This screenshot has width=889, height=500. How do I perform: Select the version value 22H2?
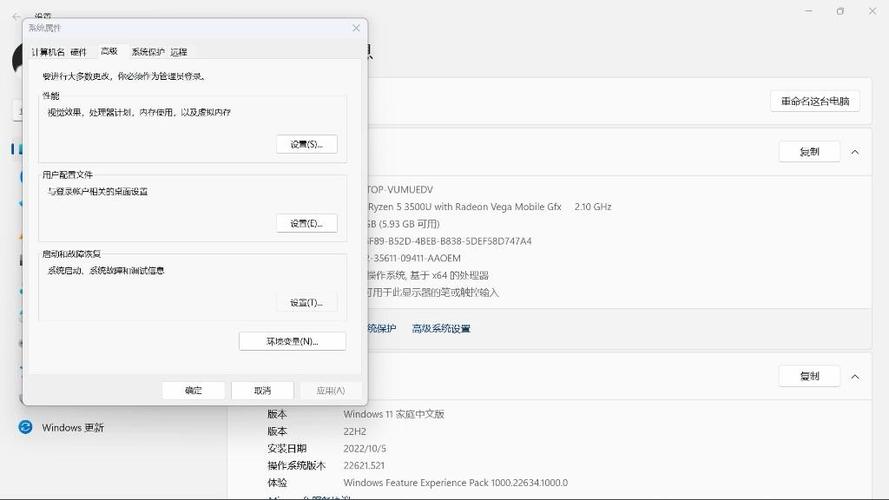355,431
